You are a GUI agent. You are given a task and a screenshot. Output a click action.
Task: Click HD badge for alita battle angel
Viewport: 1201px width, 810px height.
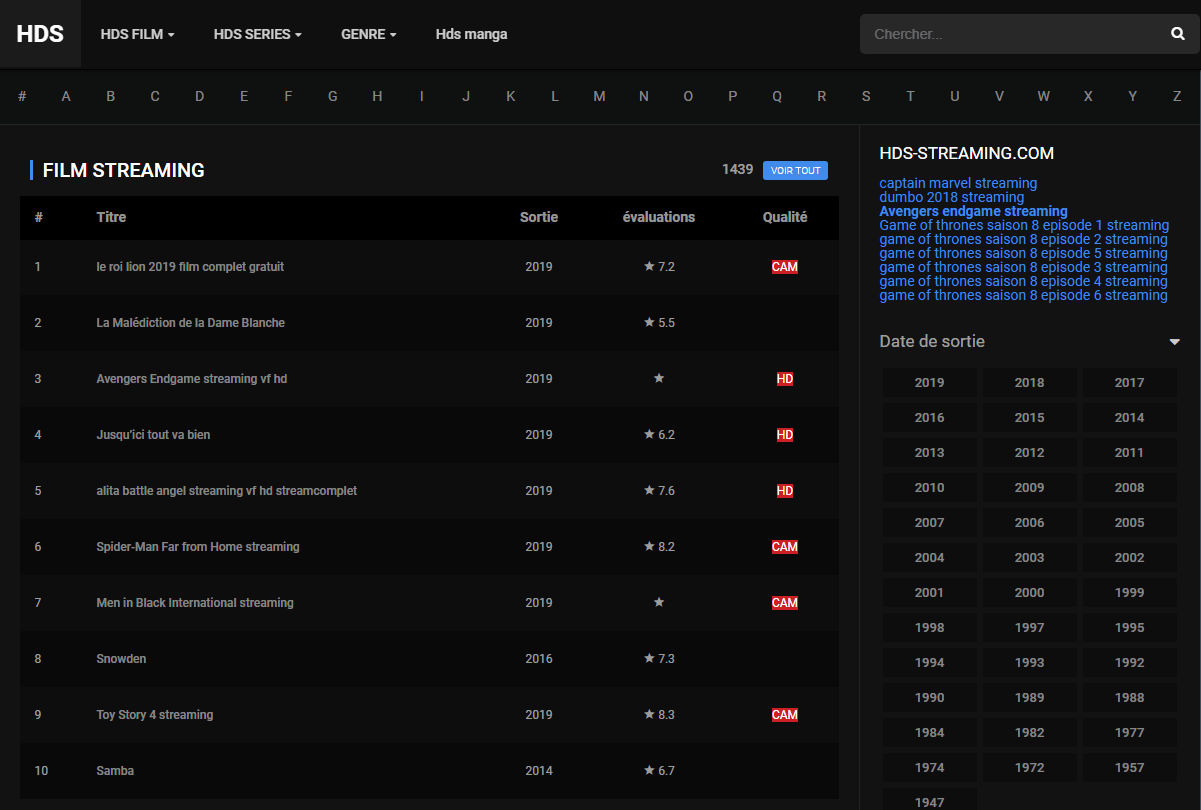tap(785, 491)
